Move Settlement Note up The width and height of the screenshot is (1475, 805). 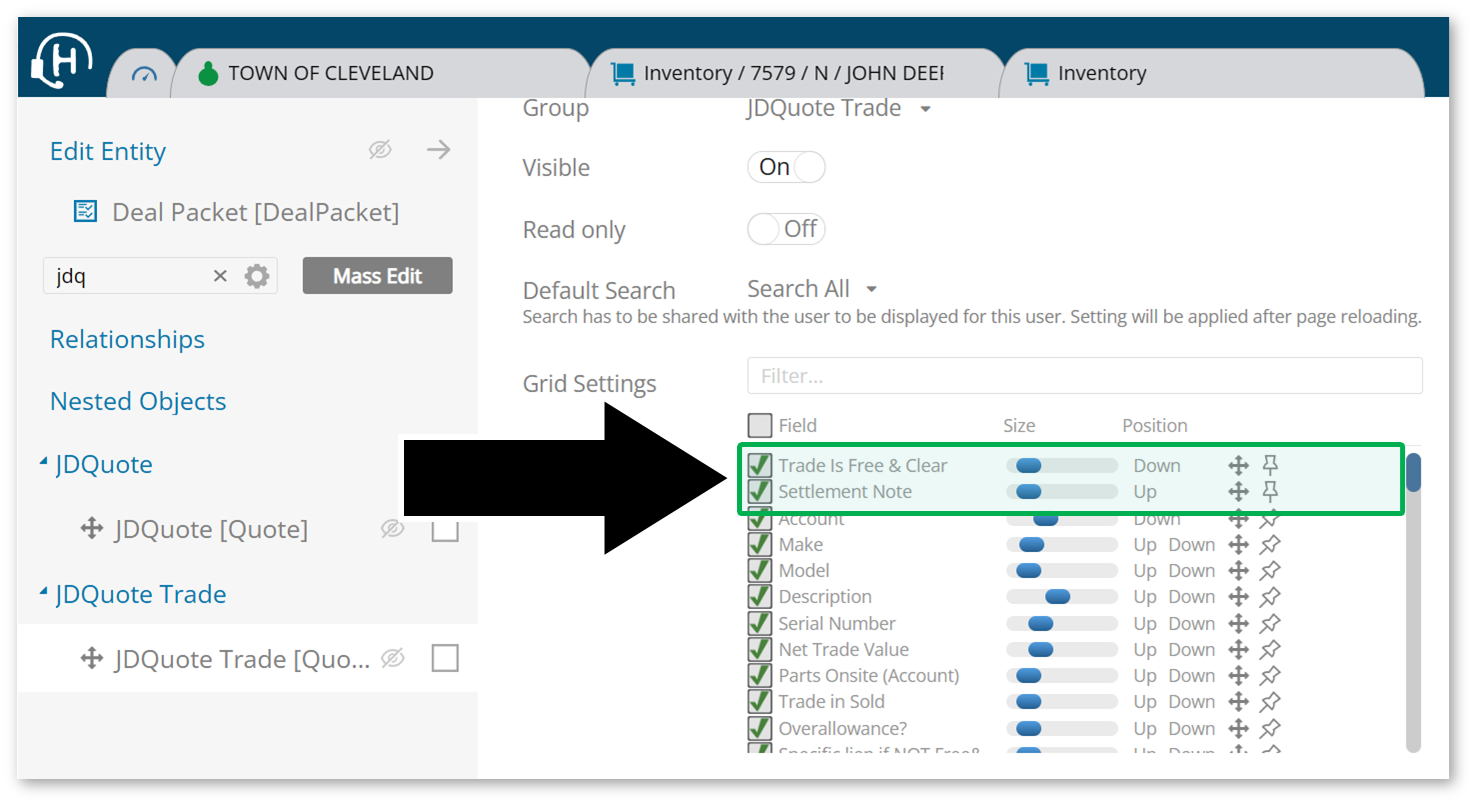[x=1145, y=491]
